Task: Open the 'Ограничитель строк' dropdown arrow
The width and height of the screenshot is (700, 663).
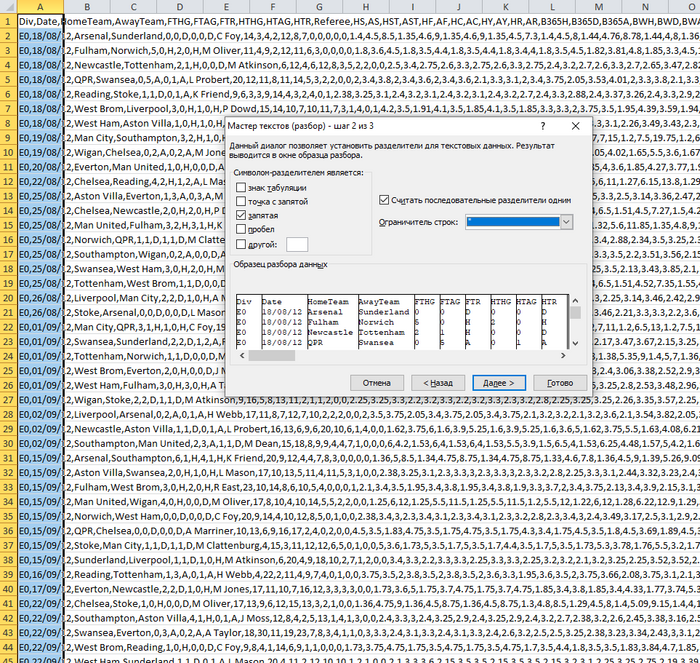Action: tap(566, 222)
